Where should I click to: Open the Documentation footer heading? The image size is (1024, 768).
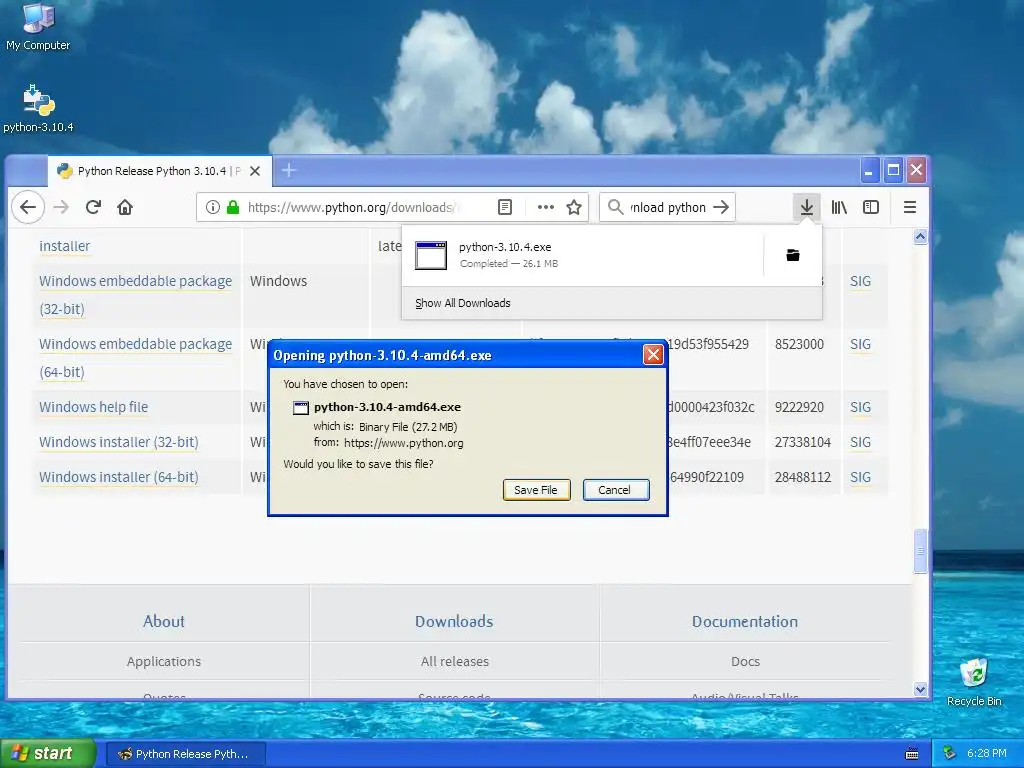click(x=745, y=621)
